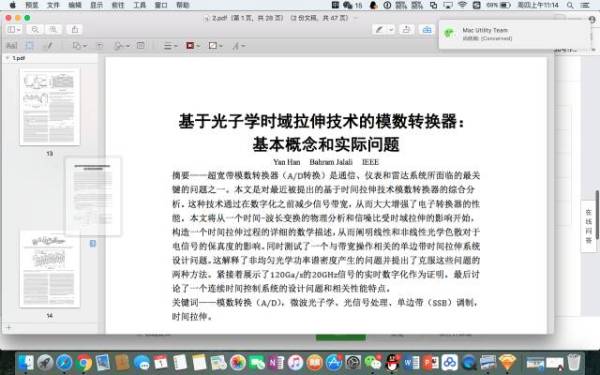Open the 预览 menu
The height and width of the screenshot is (375, 600).
(32, 5)
